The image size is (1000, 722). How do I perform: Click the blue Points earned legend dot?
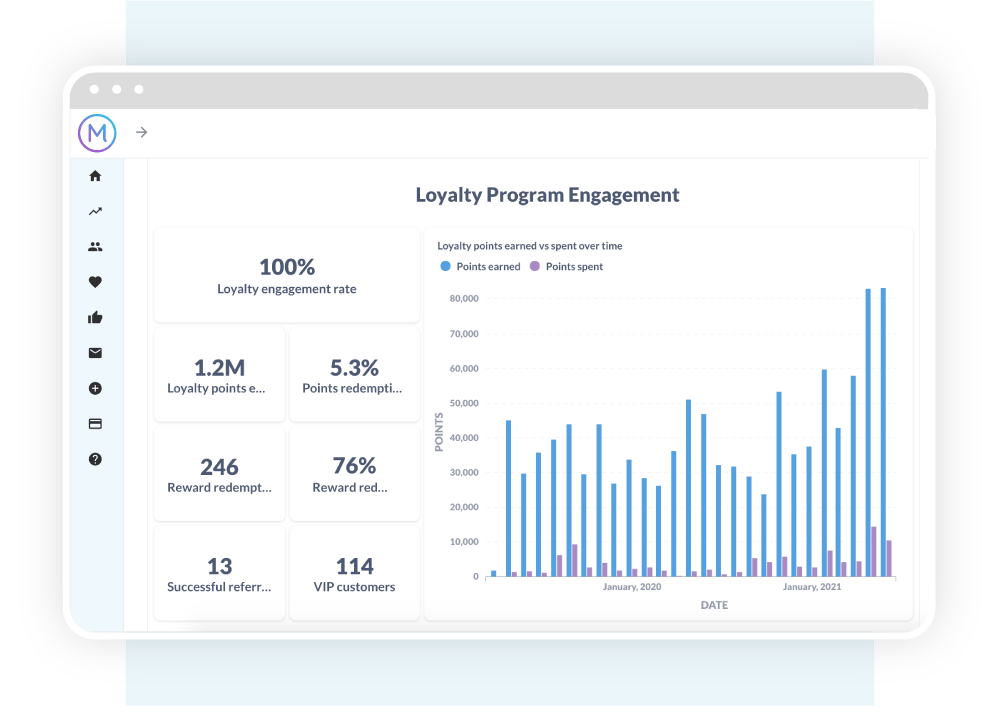click(x=445, y=267)
